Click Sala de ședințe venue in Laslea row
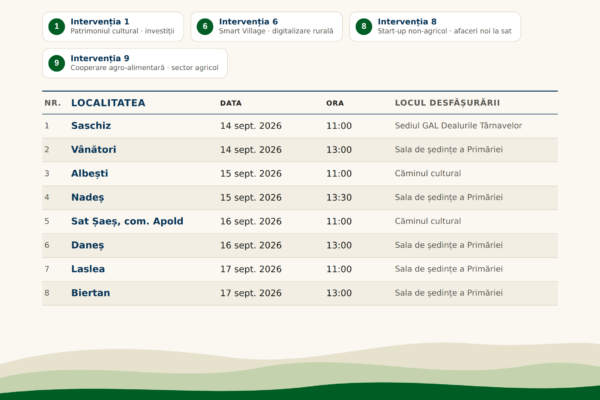Image resolution: width=600 pixels, height=400 pixels. 449,269
